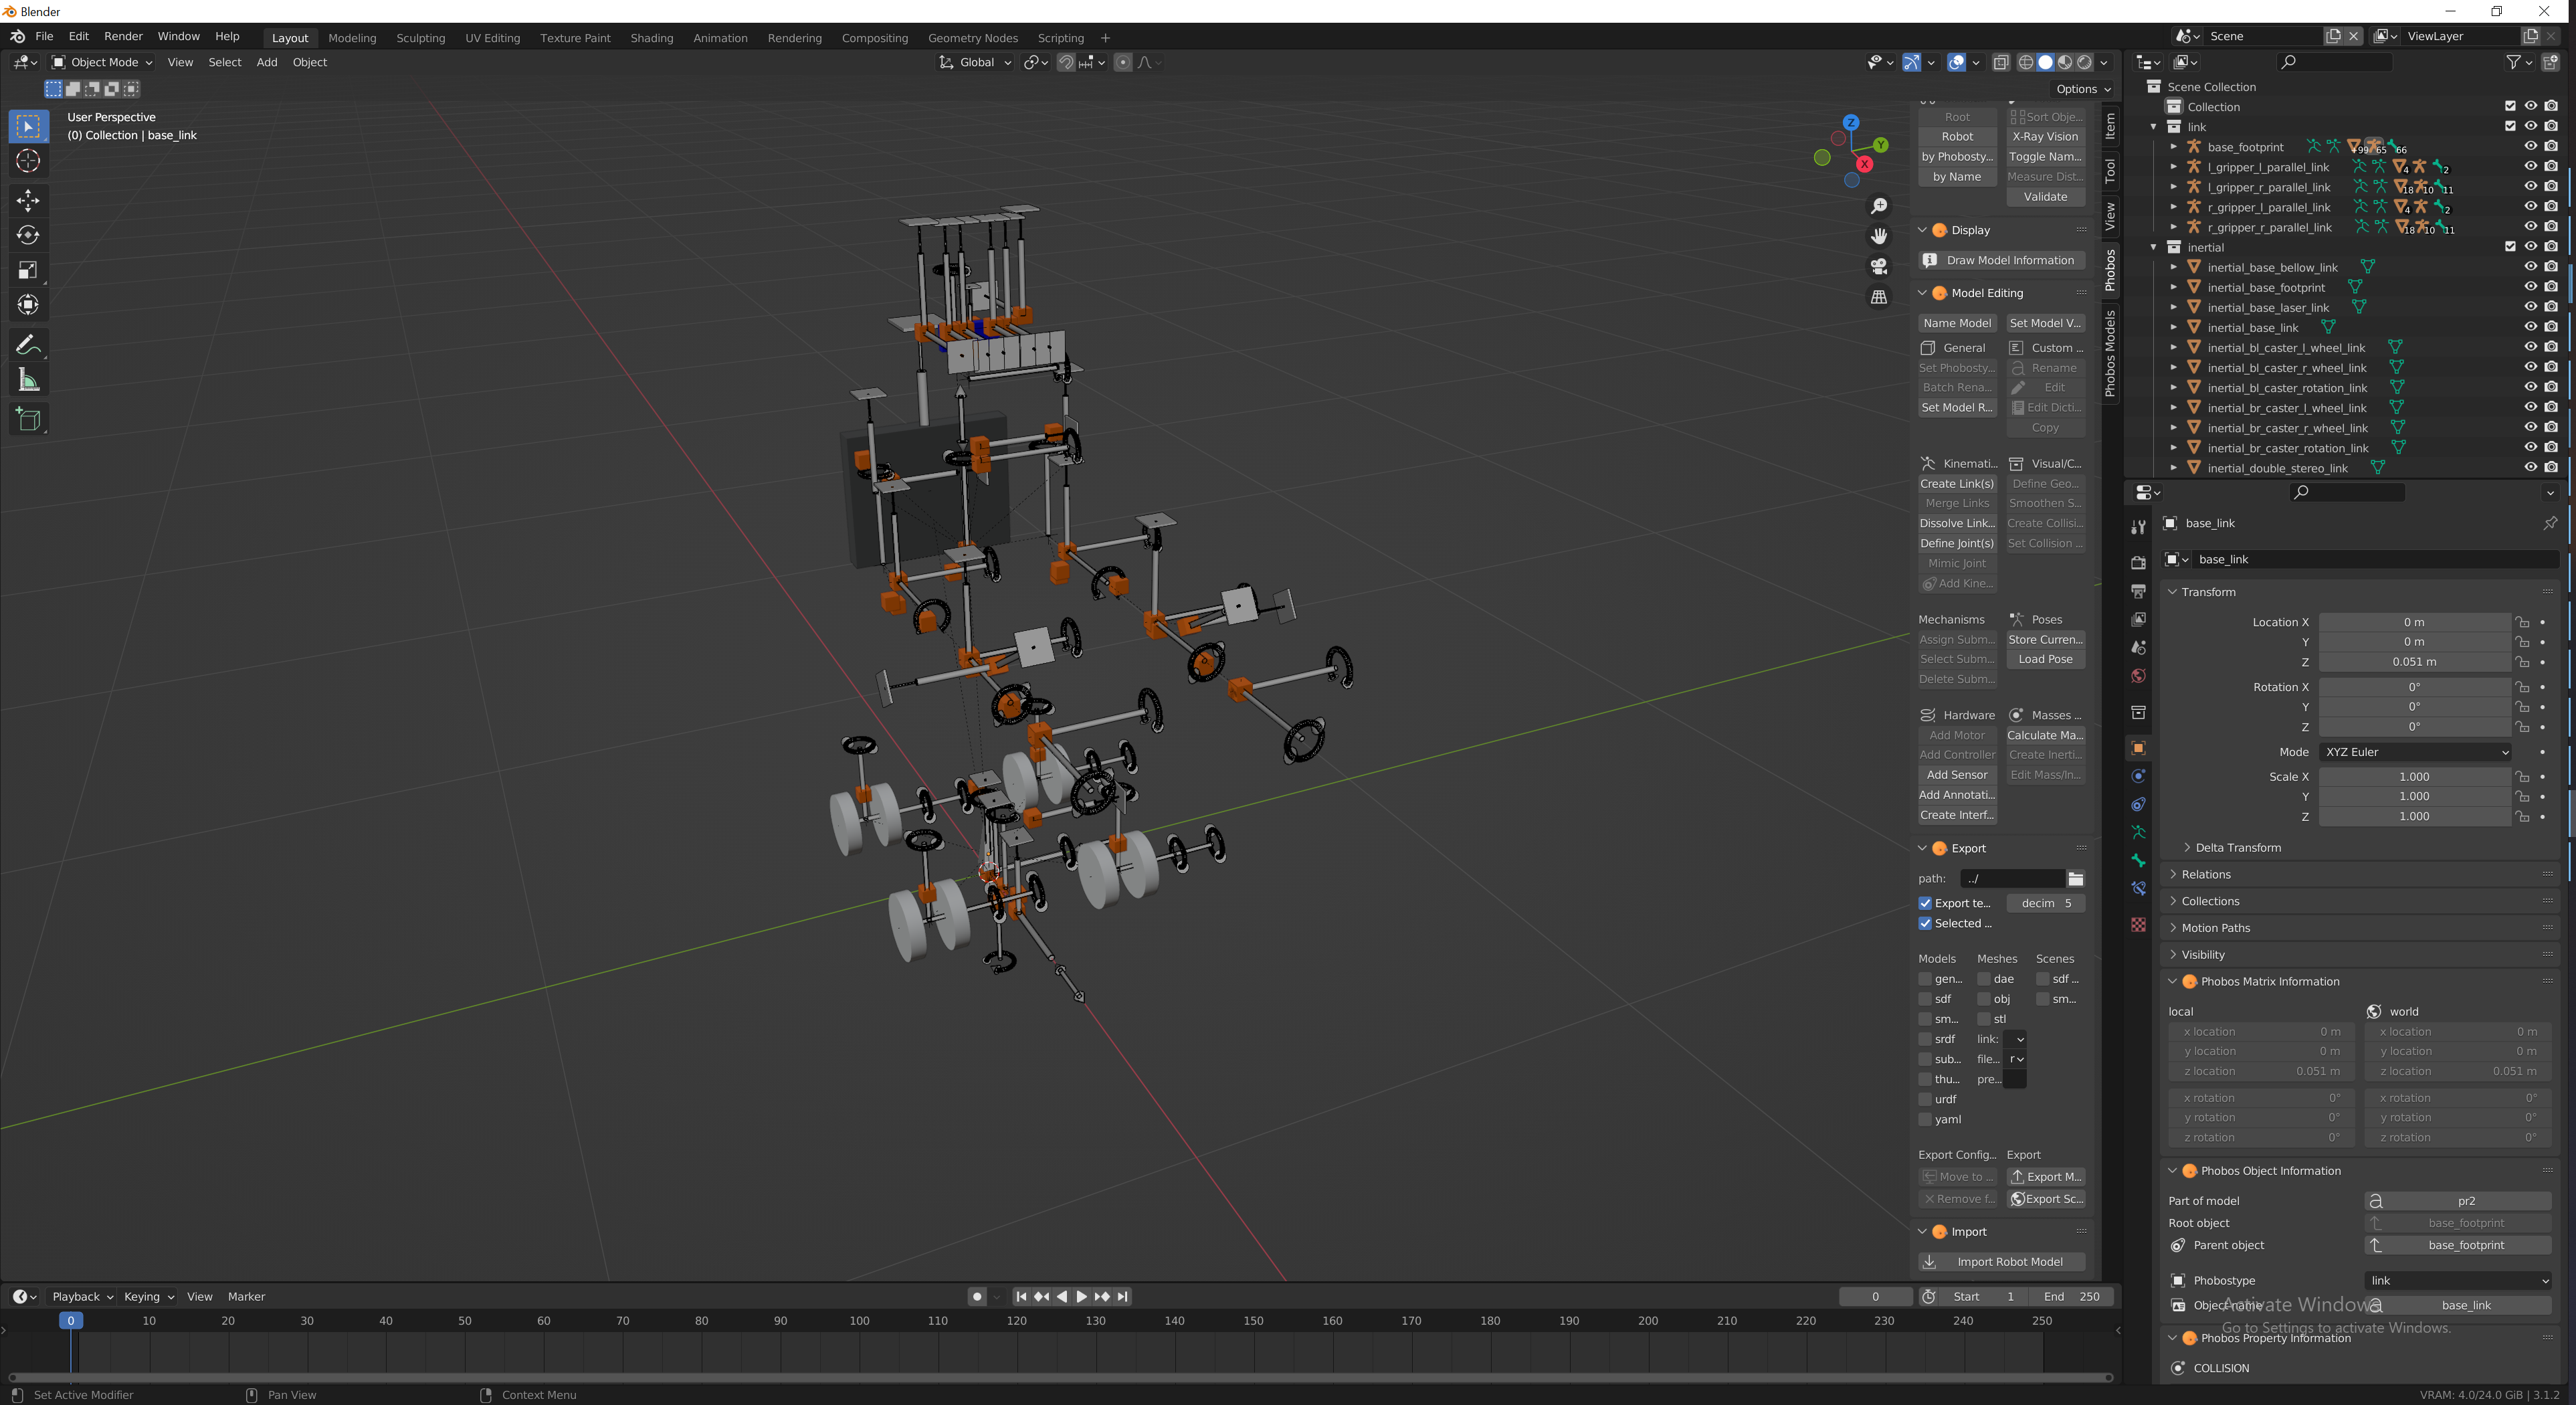The width and height of the screenshot is (2576, 1405).
Task: Open the XYZ Euler rotation mode dropdown
Action: (x=2415, y=751)
